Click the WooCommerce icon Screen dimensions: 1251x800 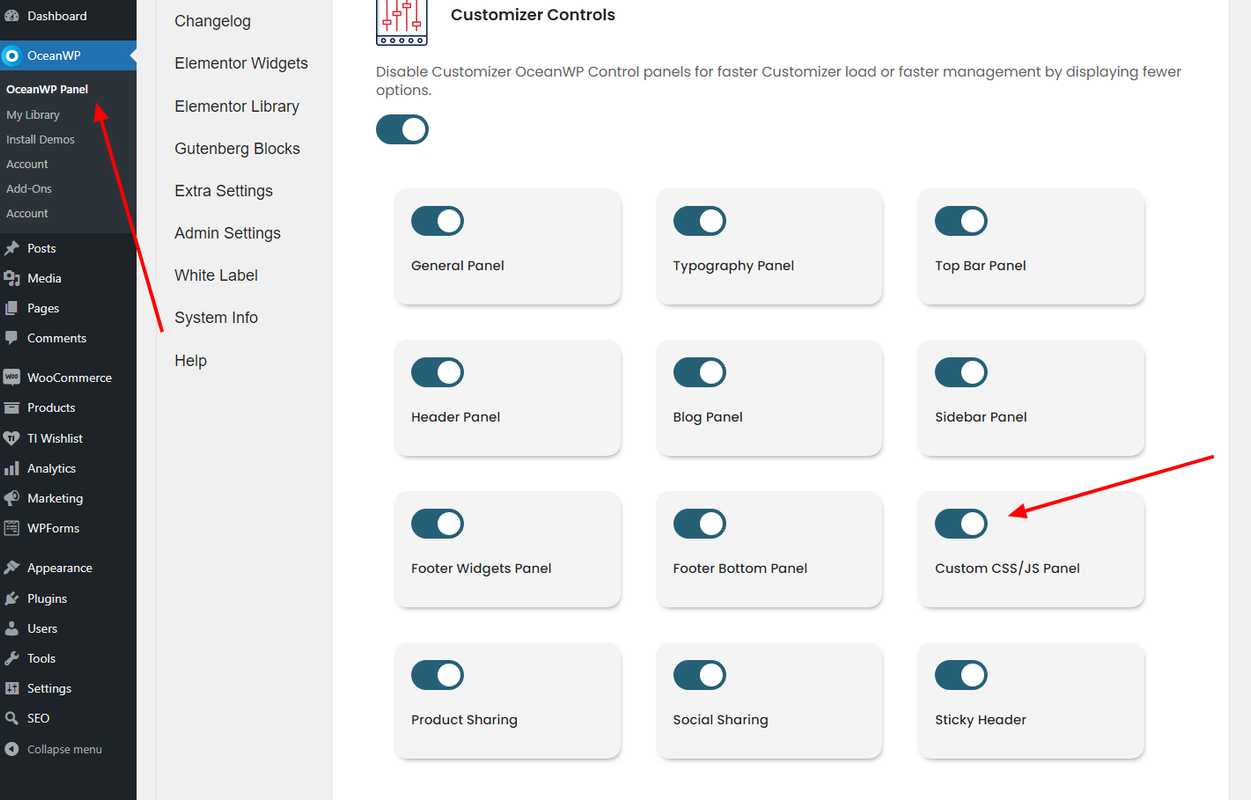tap(12, 377)
